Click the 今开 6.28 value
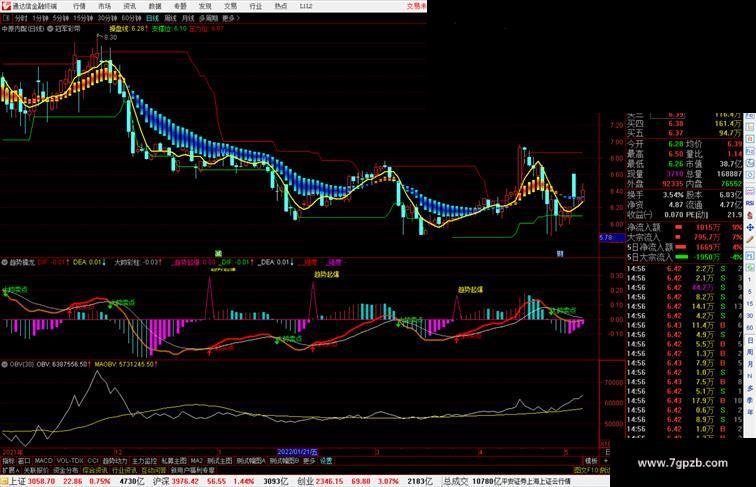This screenshot has width=756, height=487. point(675,144)
